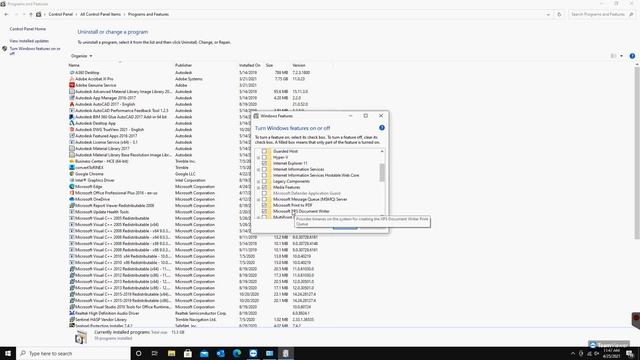Sort the list by Version column
Image resolution: width=640 pixels, height=360 pixels.
299,65
